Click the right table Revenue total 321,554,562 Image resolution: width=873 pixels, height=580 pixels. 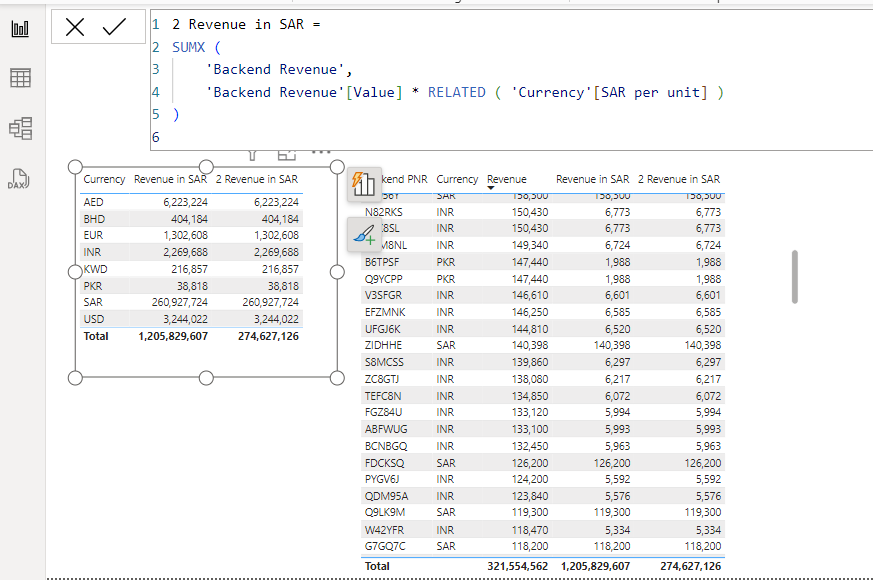pyautogui.click(x=517, y=566)
